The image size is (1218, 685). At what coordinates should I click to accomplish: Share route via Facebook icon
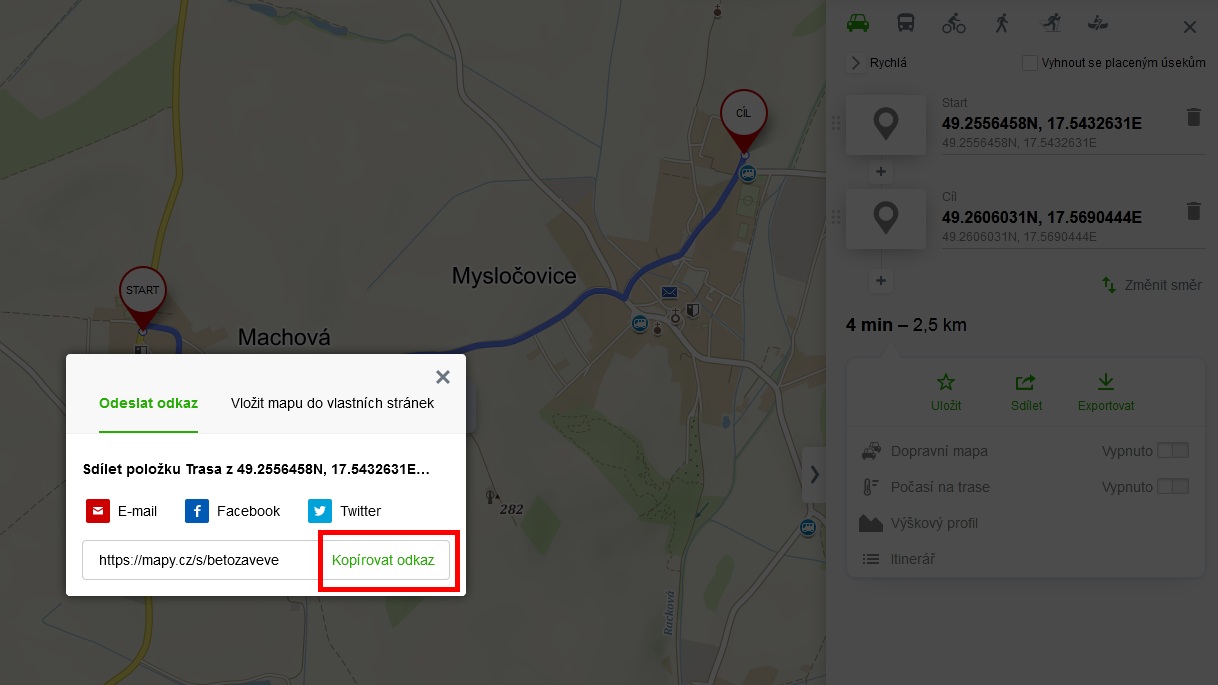[197, 511]
